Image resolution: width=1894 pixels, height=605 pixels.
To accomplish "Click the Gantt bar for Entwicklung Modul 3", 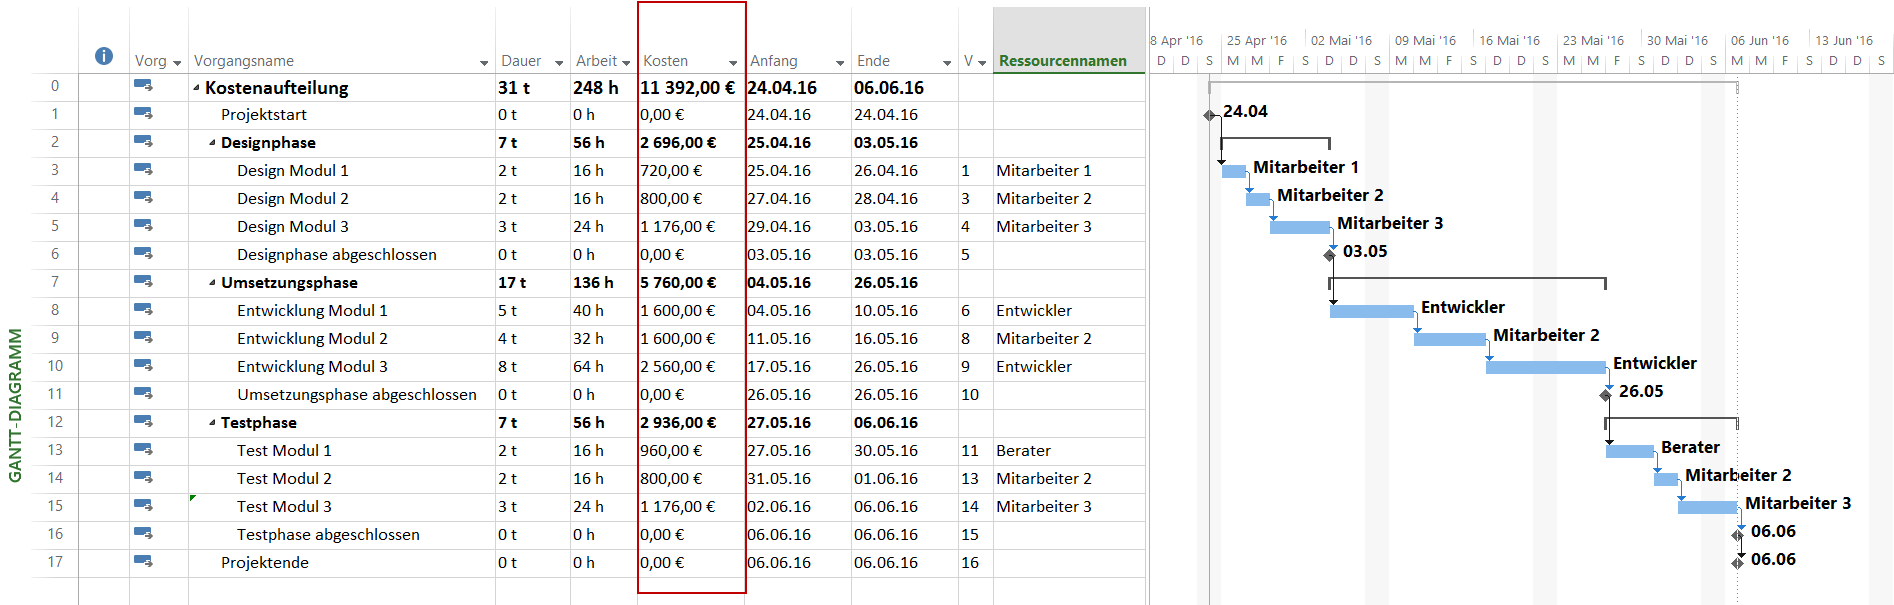I will (1545, 367).
